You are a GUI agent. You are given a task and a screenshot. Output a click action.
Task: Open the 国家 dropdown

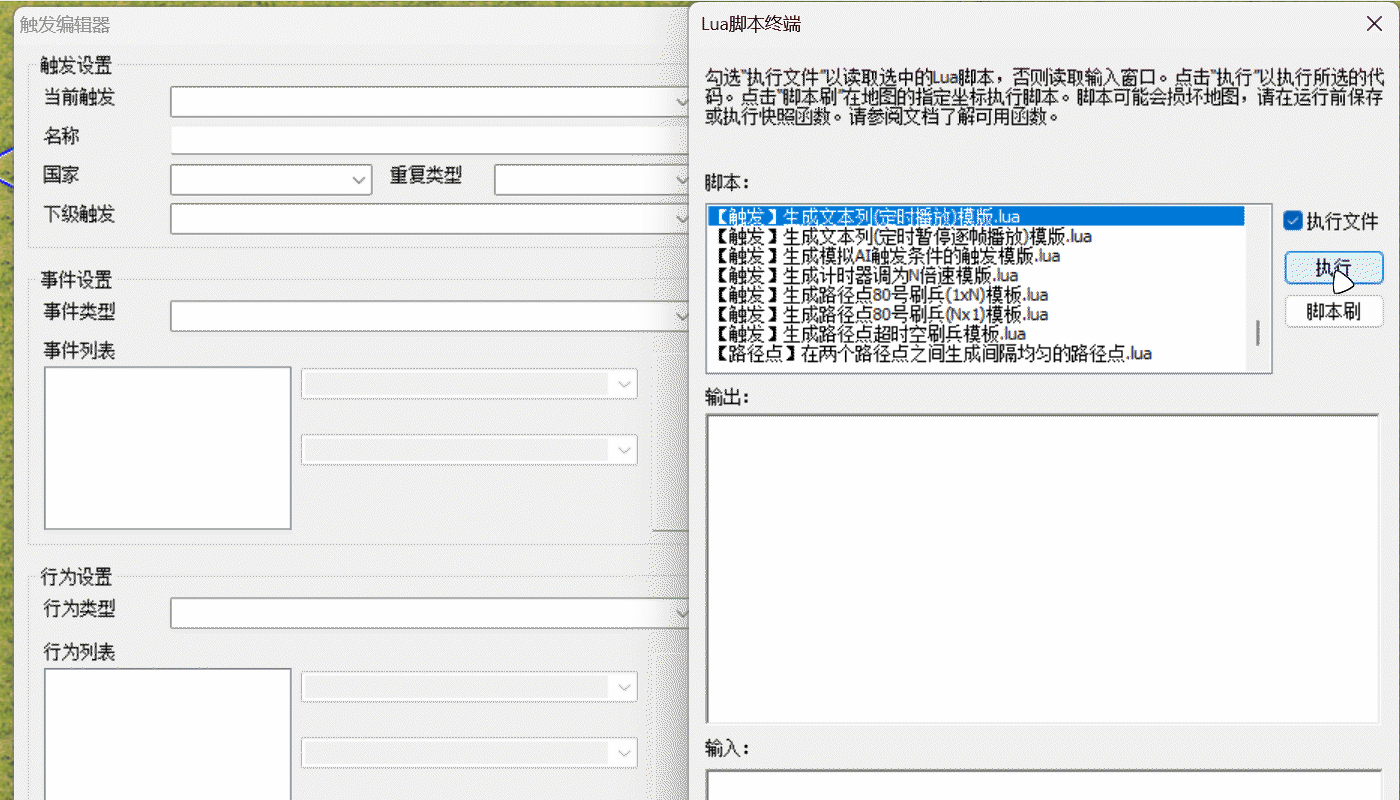271,180
